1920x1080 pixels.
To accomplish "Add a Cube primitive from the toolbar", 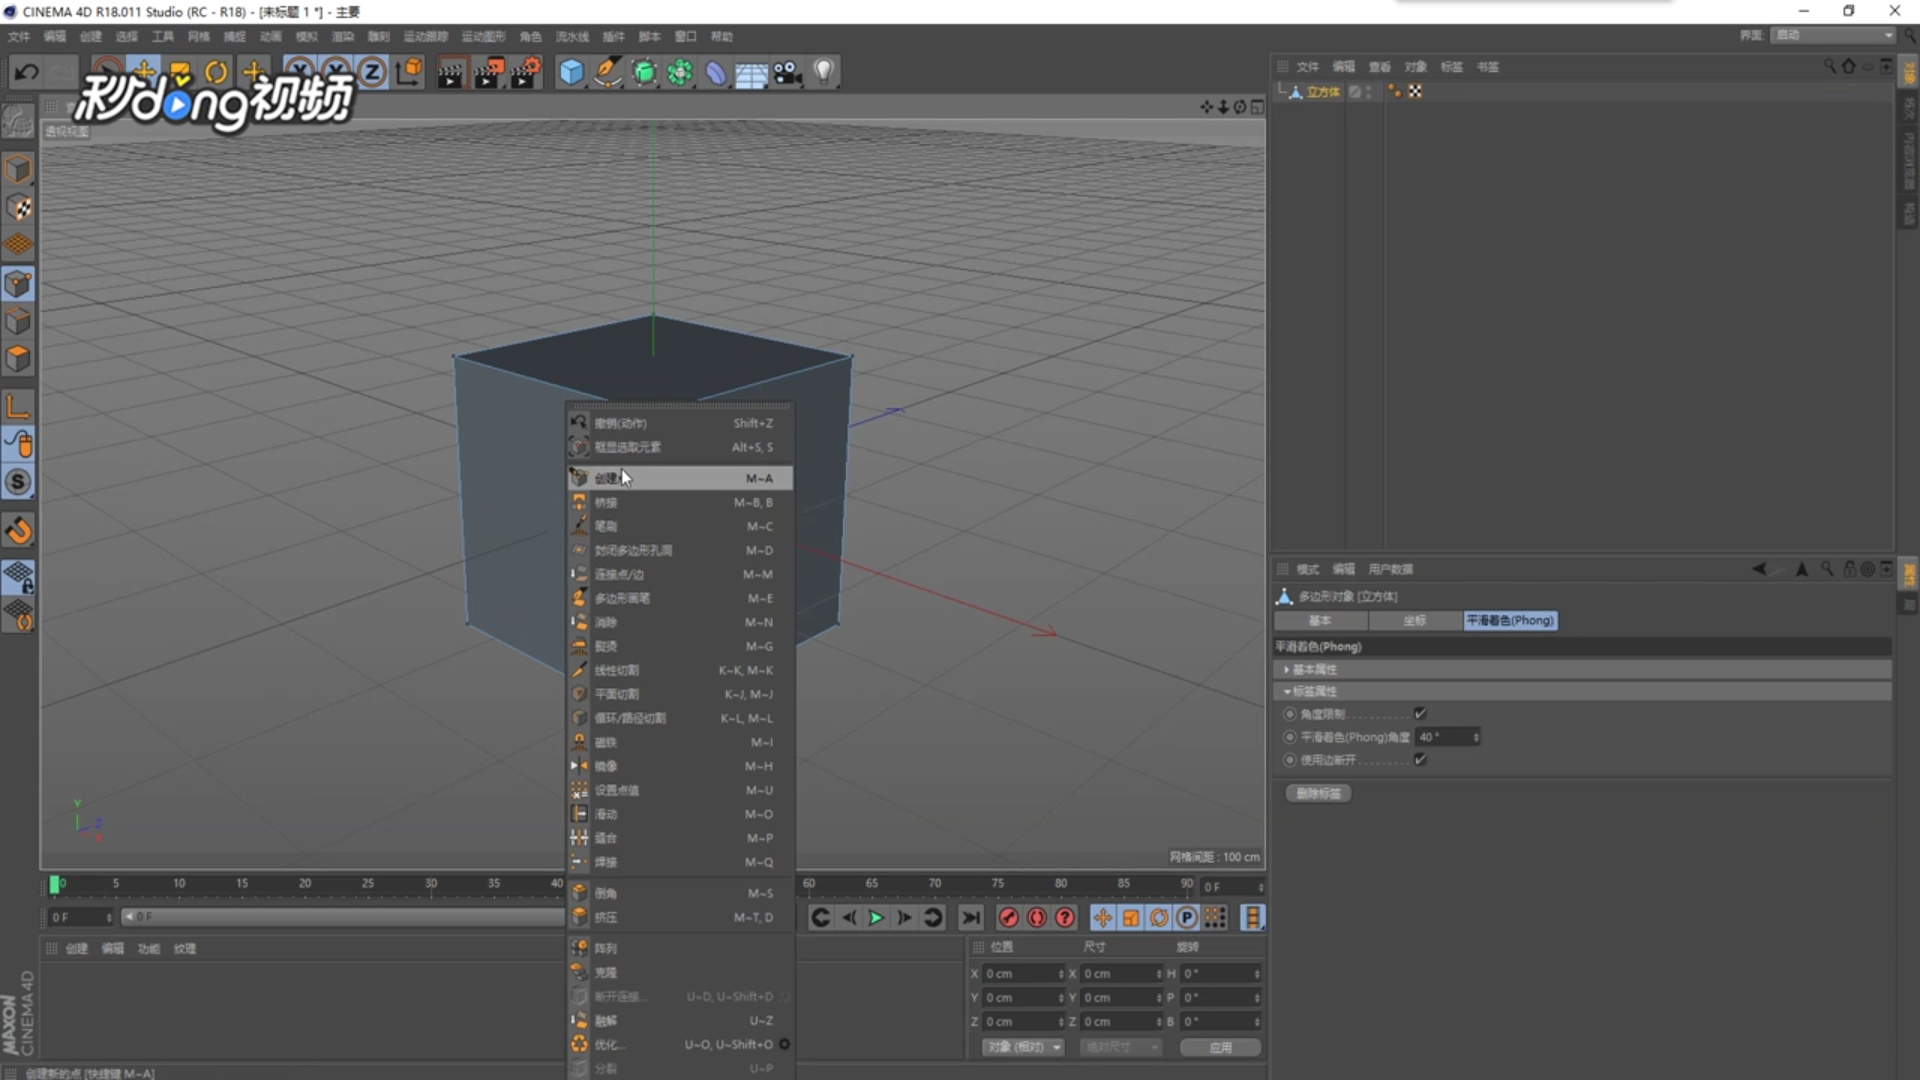I will tap(571, 72).
